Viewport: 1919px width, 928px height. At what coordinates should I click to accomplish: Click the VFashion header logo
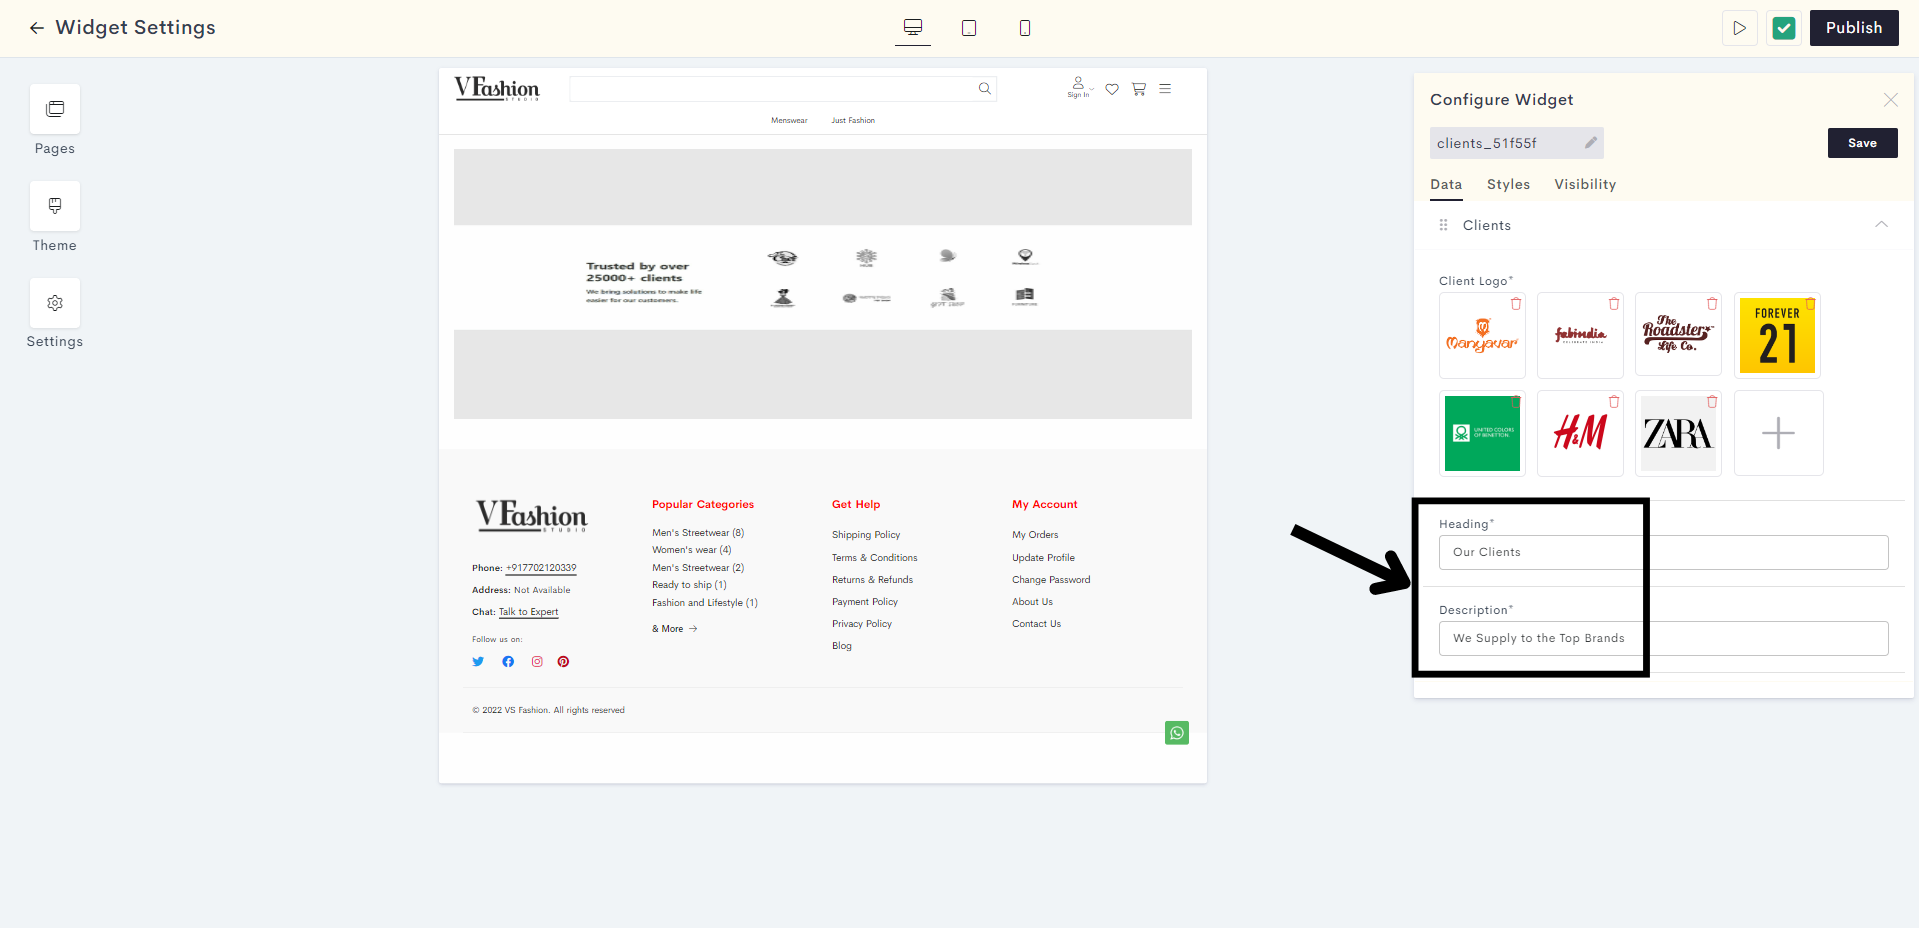[x=497, y=89]
